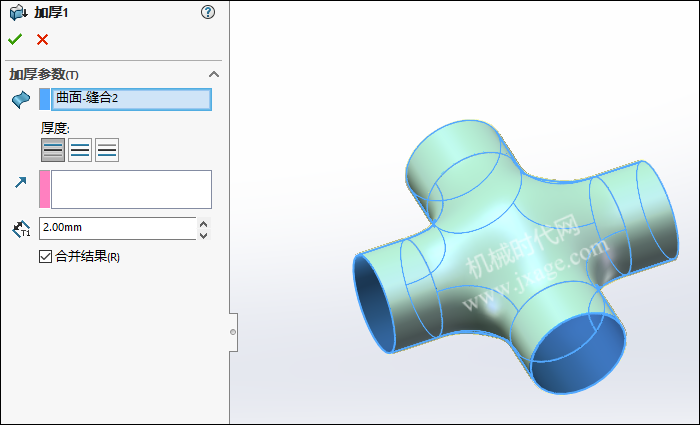Screen dimensions: 700x425
Task: Choose thicken side 1 option
Action: point(53,150)
